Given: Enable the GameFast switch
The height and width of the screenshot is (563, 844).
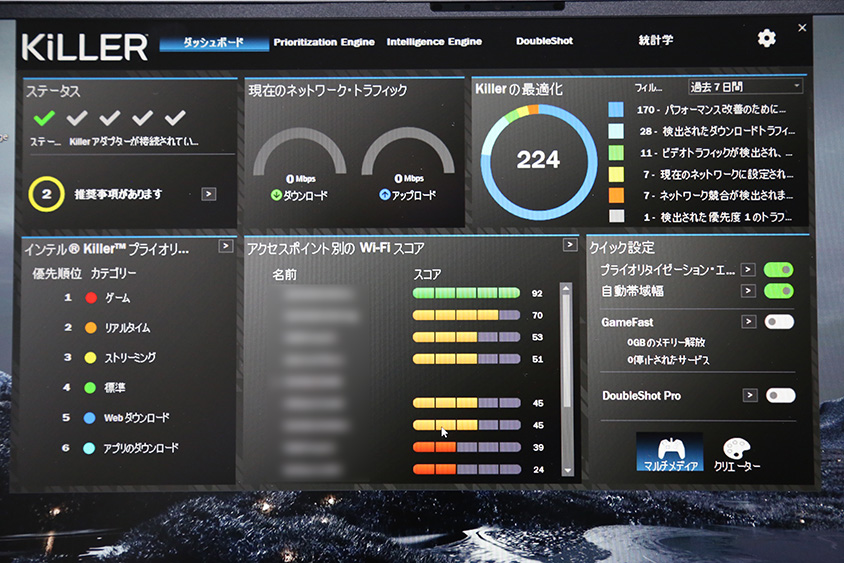Looking at the screenshot, I should click(x=779, y=322).
